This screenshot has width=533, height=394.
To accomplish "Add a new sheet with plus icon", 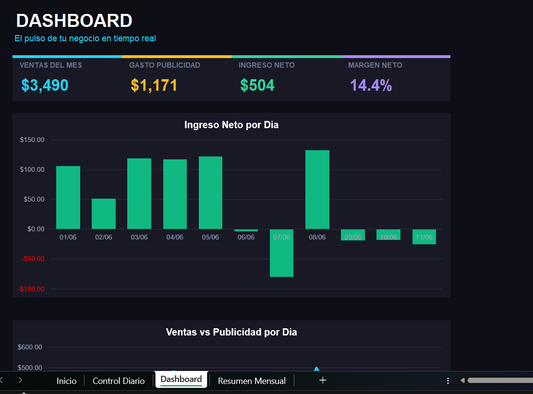I will coord(323,380).
